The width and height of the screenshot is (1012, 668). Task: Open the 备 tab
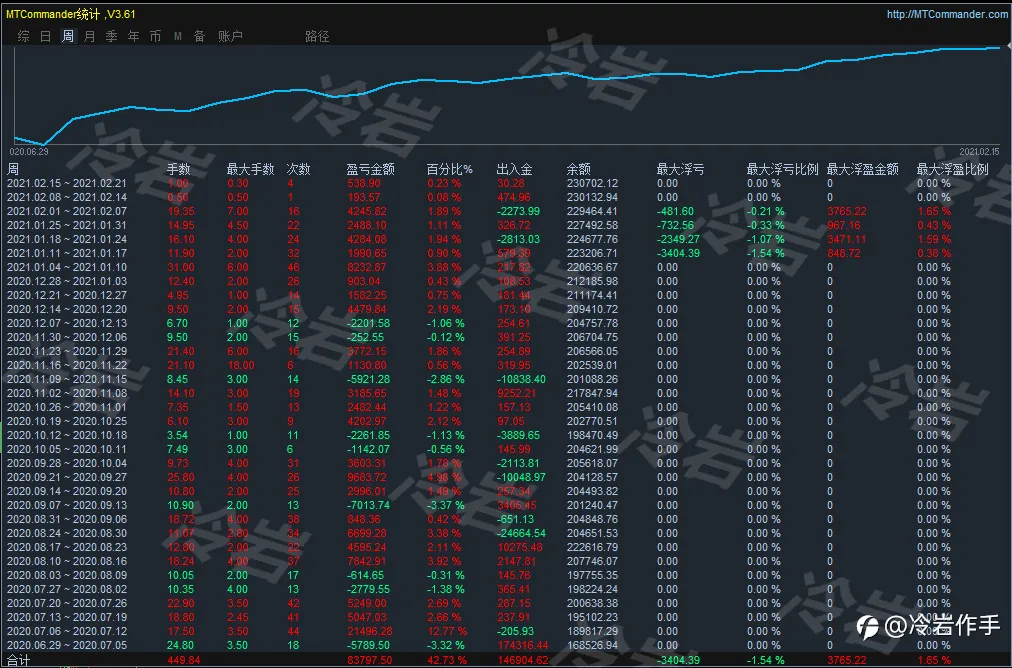click(199, 36)
